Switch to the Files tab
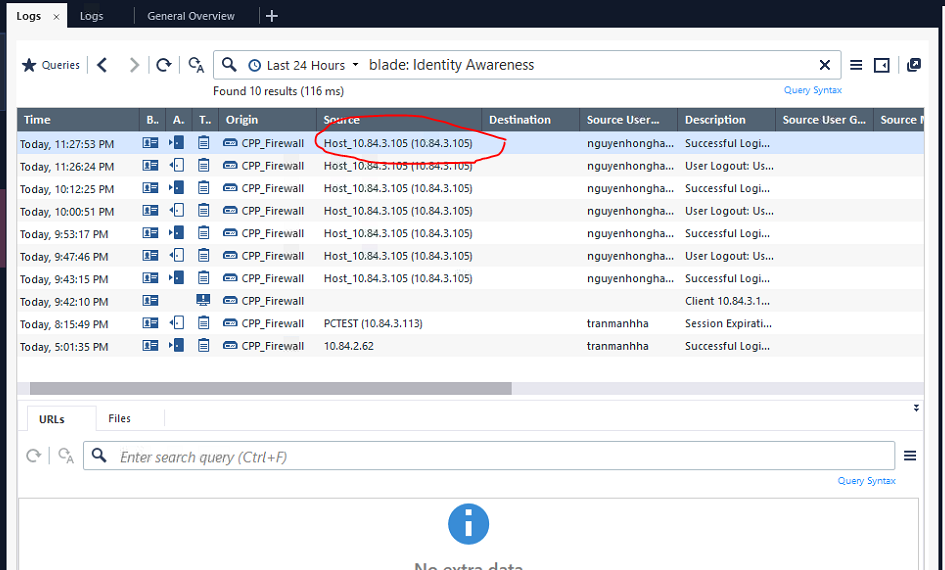This screenshot has width=945, height=570. tap(120, 419)
